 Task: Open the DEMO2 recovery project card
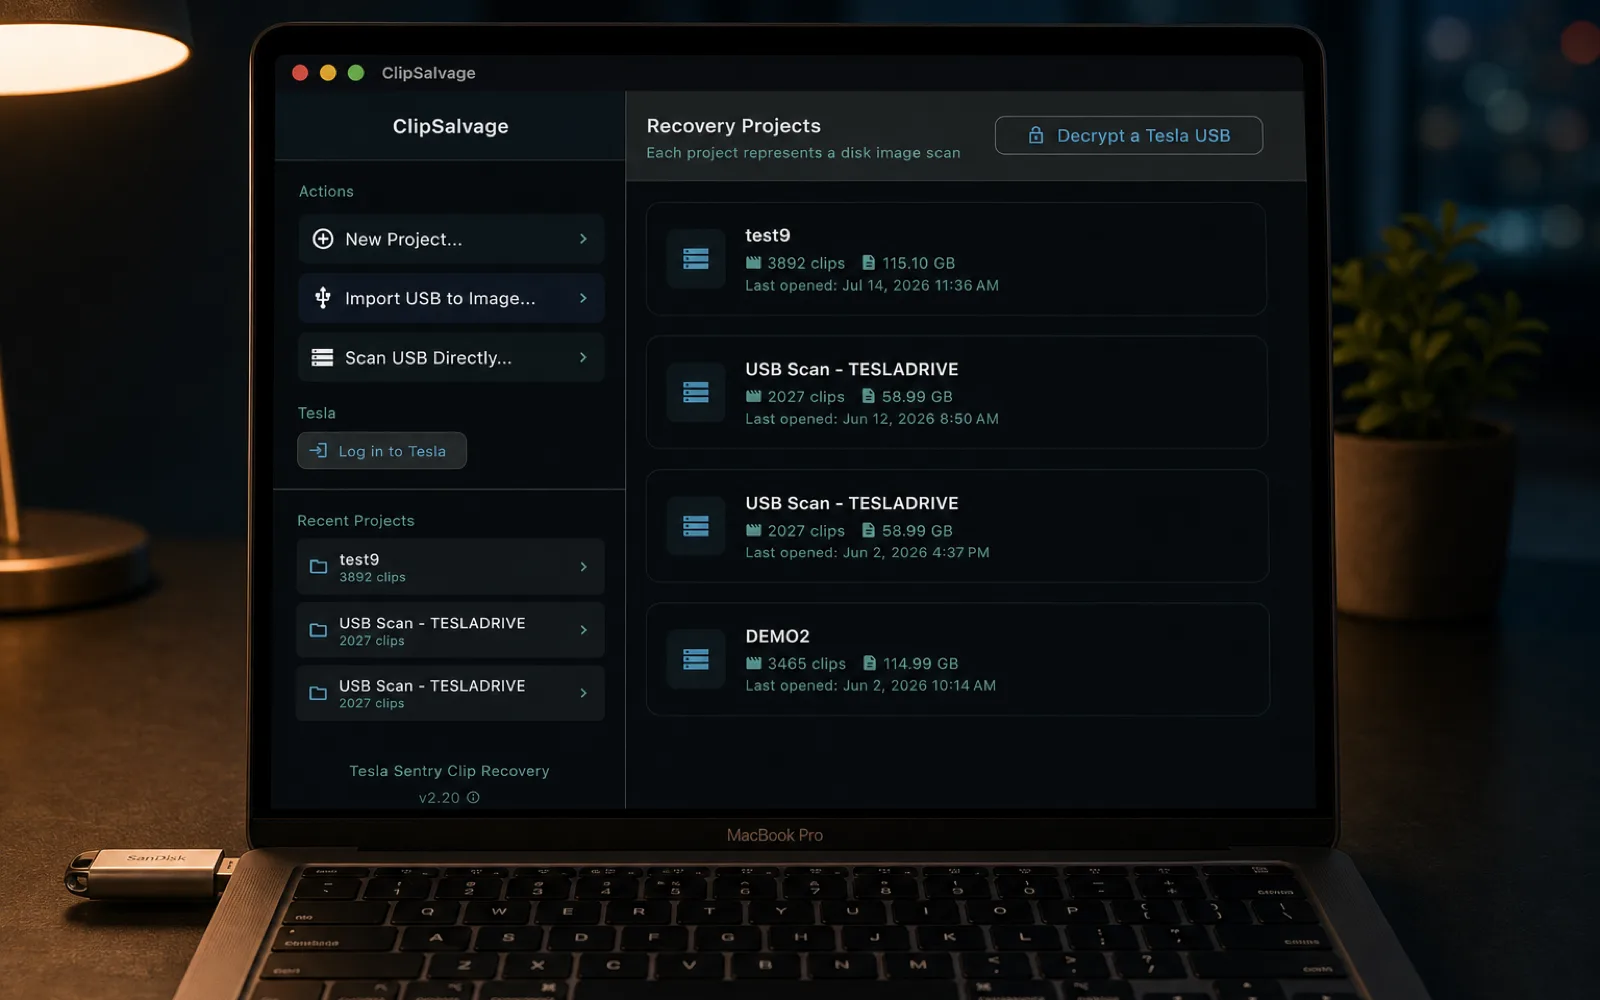pyautogui.click(x=958, y=659)
